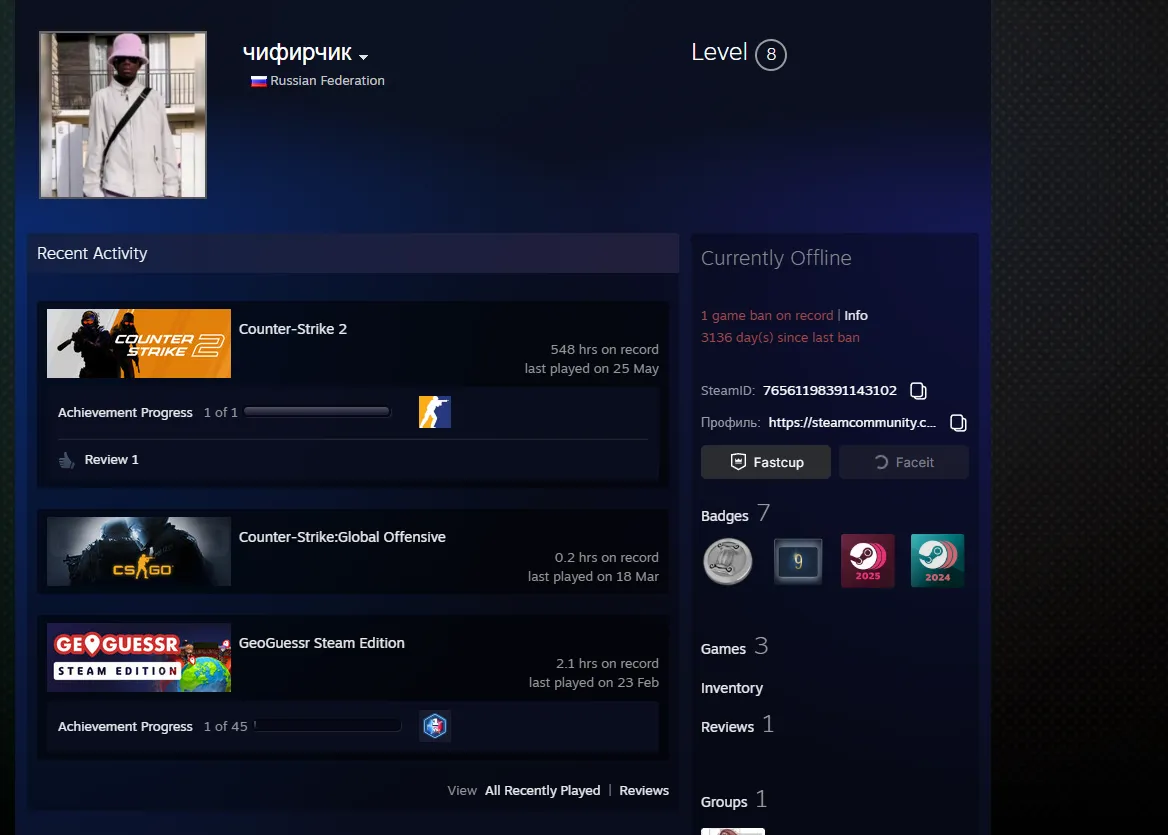
Task: Click the '3136 day(s) since last ban' text
Action: click(780, 337)
